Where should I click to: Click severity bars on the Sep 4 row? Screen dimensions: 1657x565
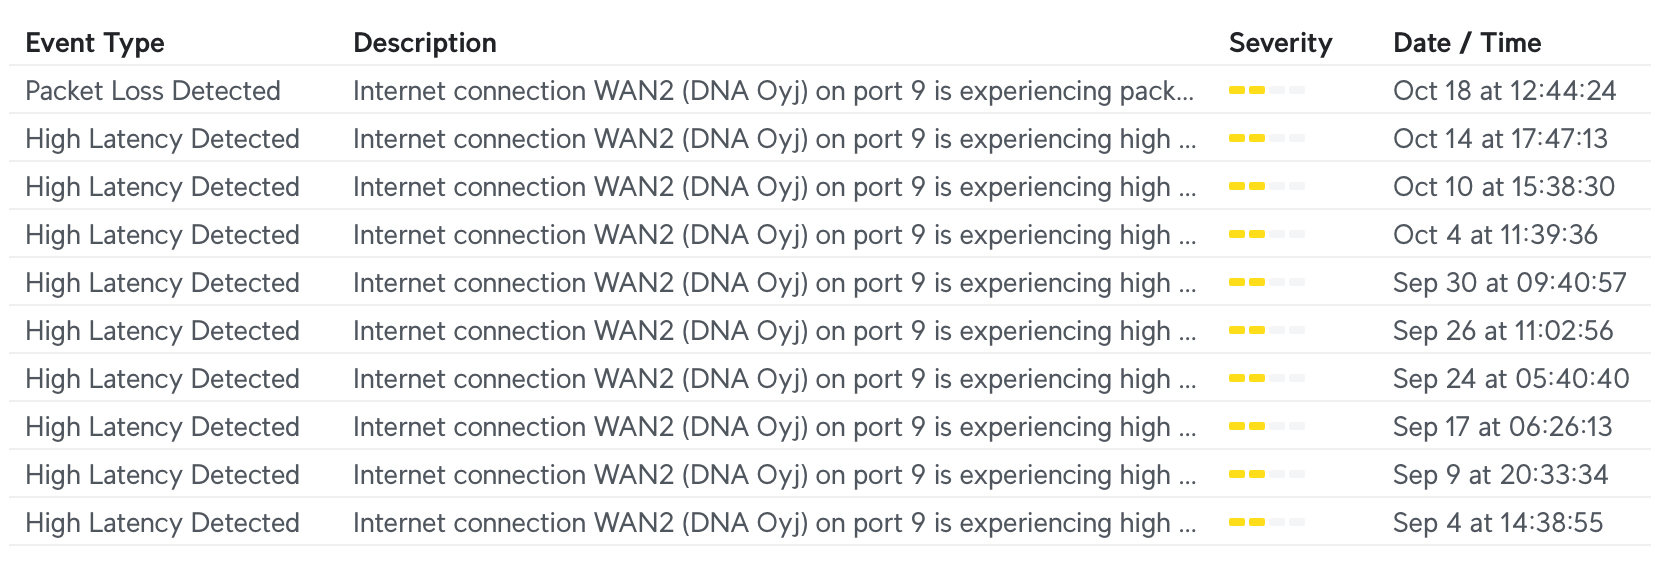pos(1266,523)
